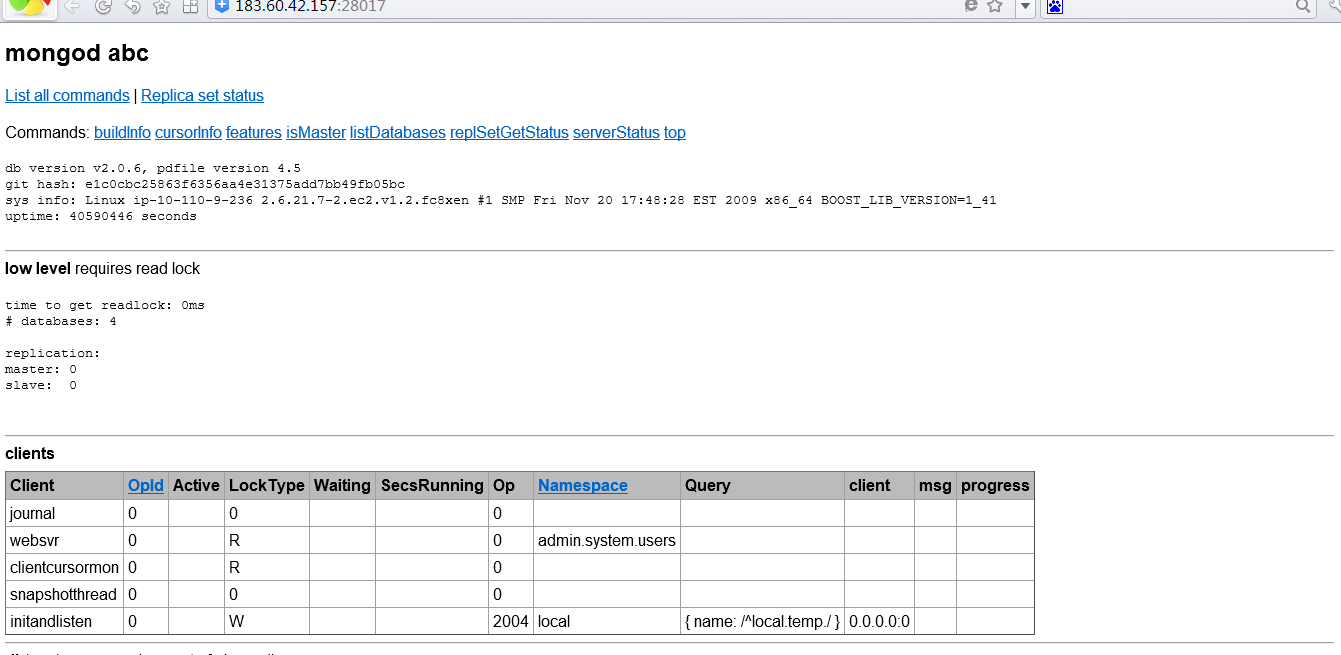
Task: Open the features command link
Action: point(254,133)
